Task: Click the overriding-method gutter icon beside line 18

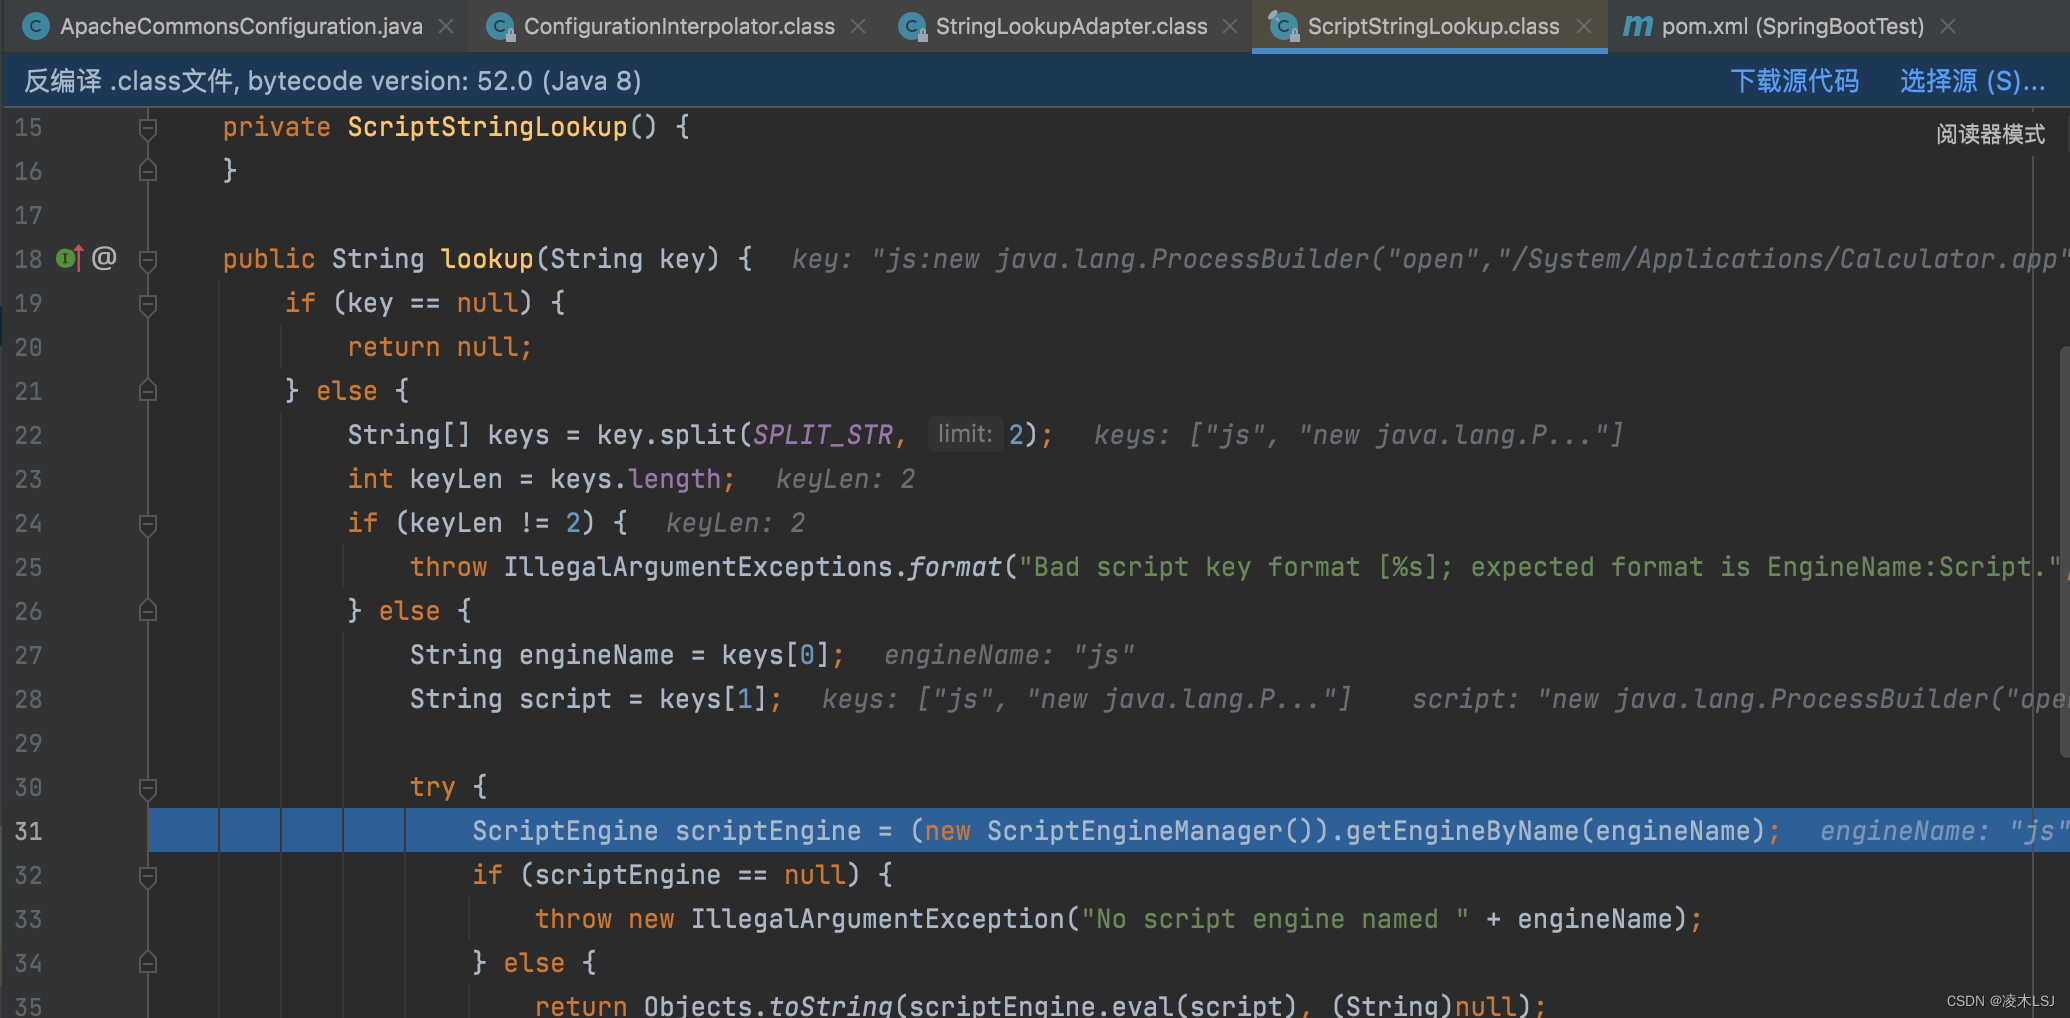Action: 66,258
